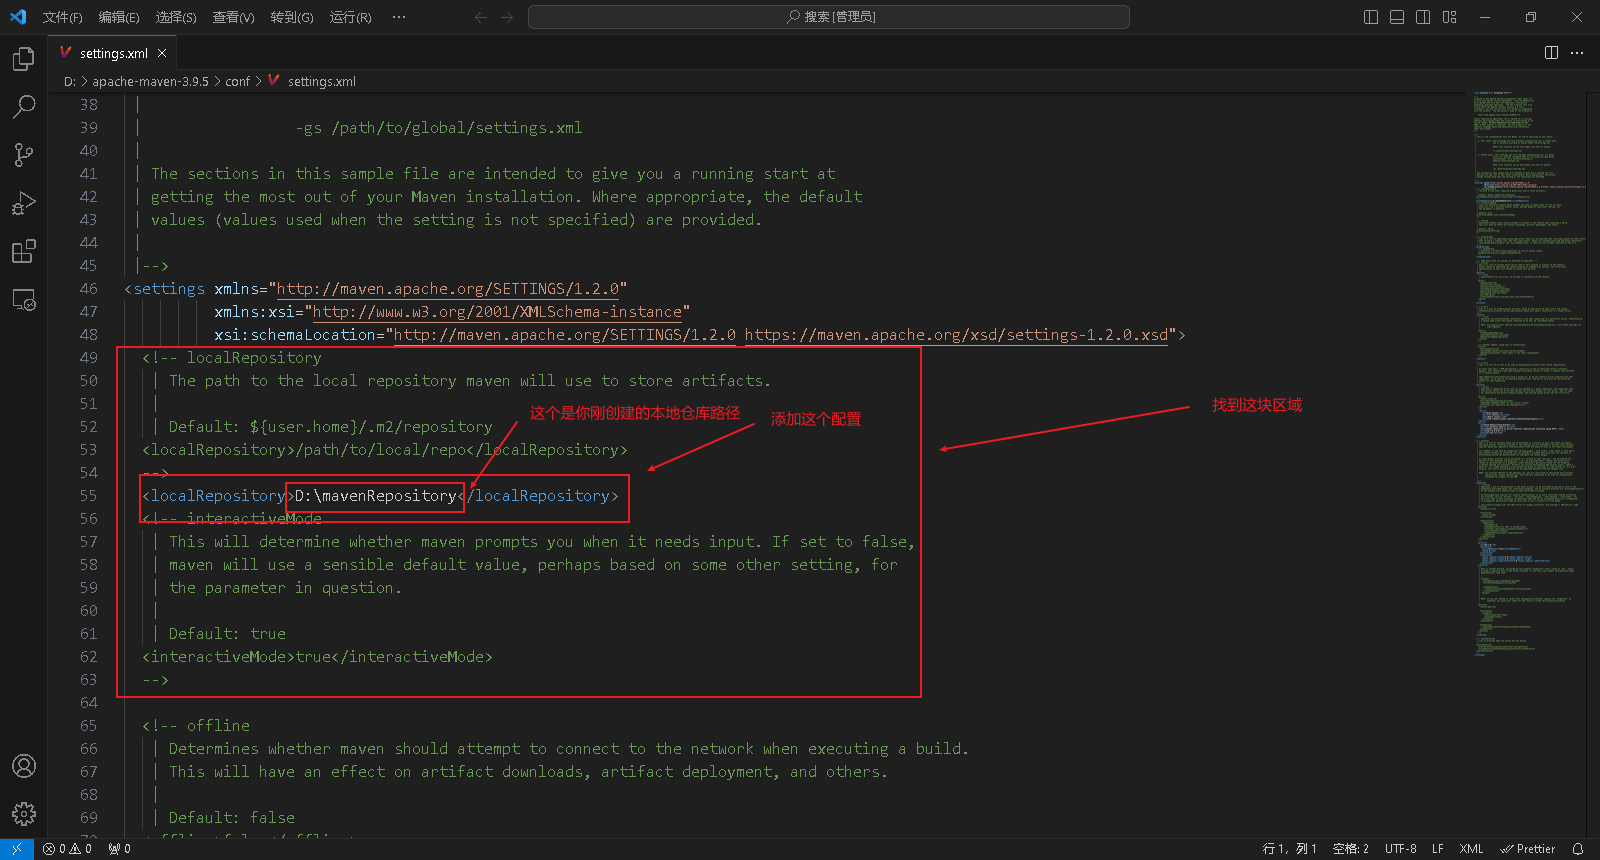The width and height of the screenshot is (1600, 860).
Task: Open the 文件(F) menu
Action: 62,17
